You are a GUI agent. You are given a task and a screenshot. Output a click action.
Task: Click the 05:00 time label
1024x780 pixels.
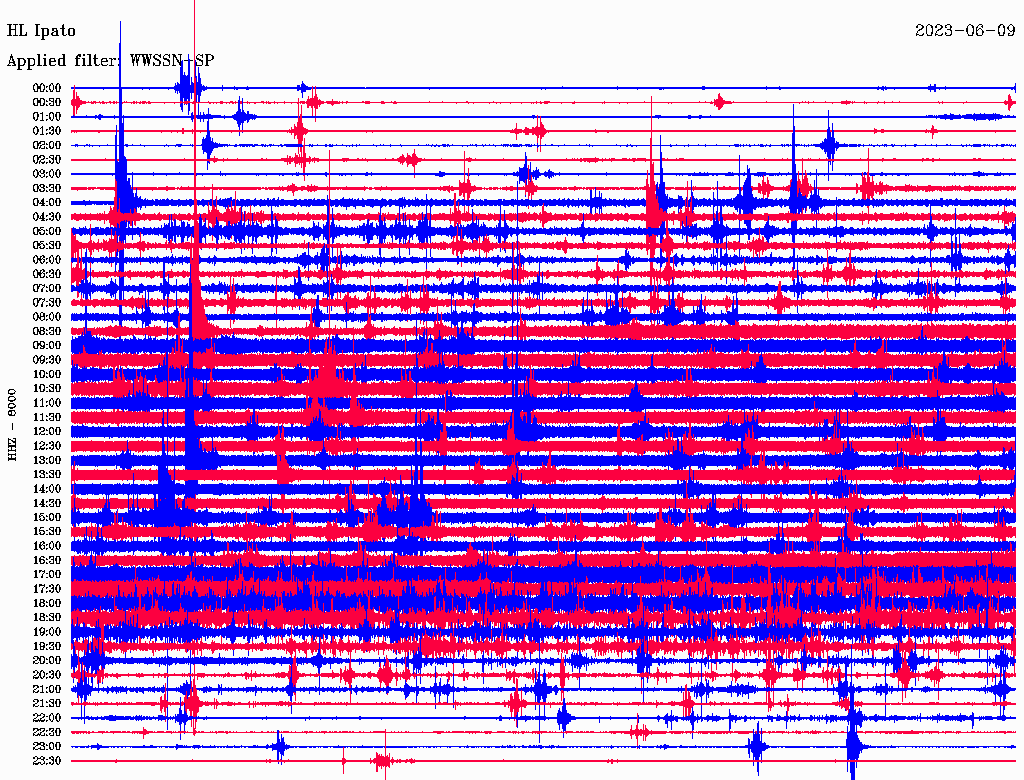point(47,231)
